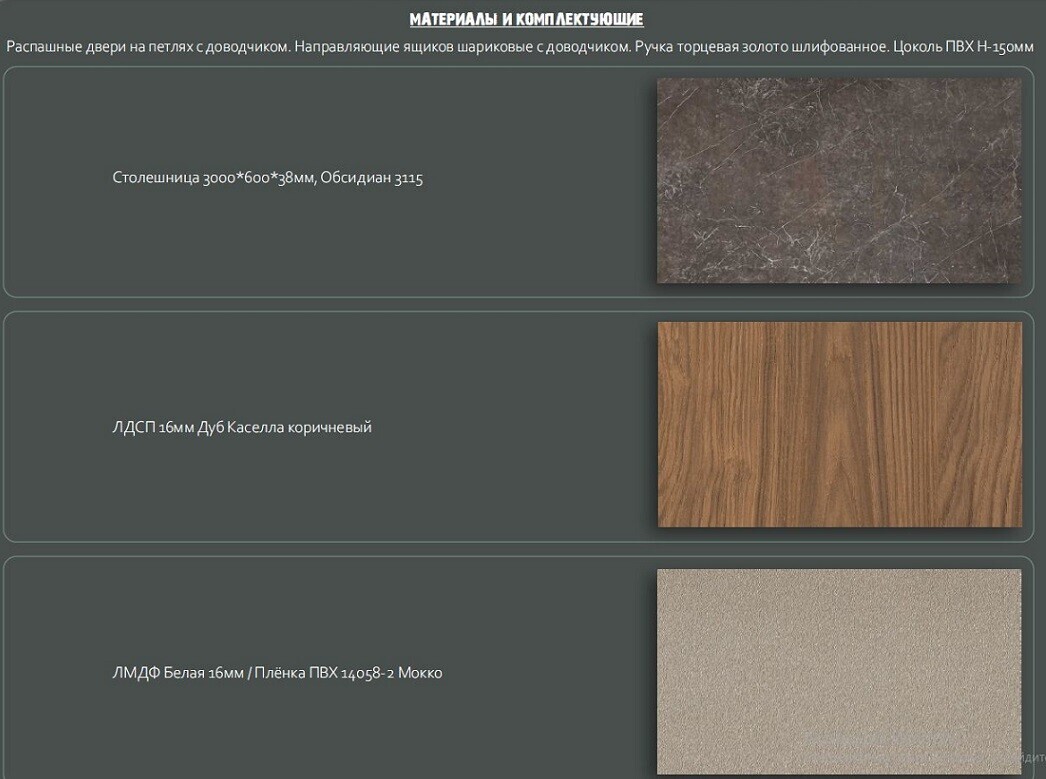The height and width of the screenshot is (779, 1046).
Task: Select the Обсидиан 3115 label text
Action: point(372,179)
